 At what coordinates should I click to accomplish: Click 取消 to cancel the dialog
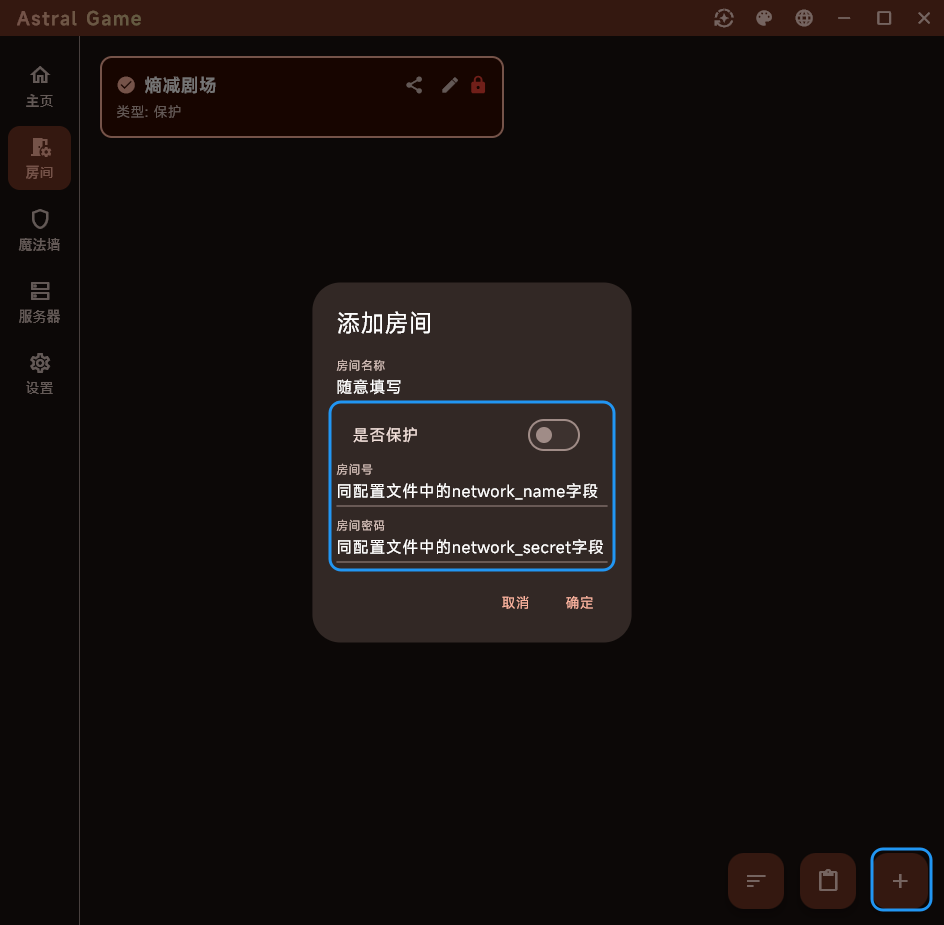pos(515,603)
